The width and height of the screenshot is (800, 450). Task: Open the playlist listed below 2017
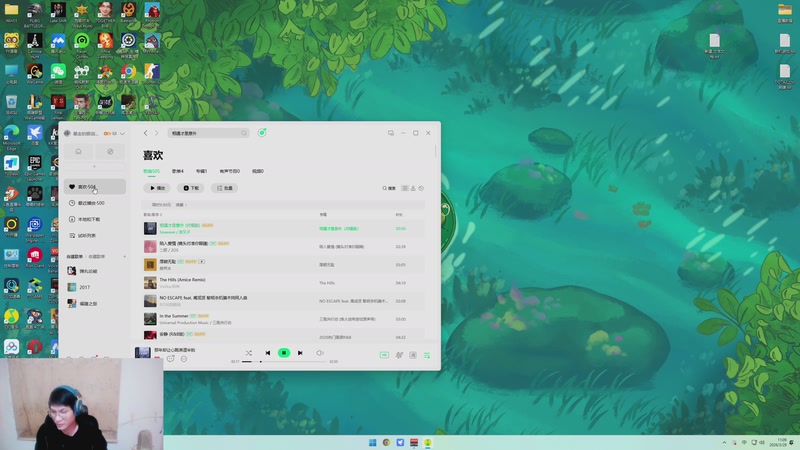(x=95, y=304)
